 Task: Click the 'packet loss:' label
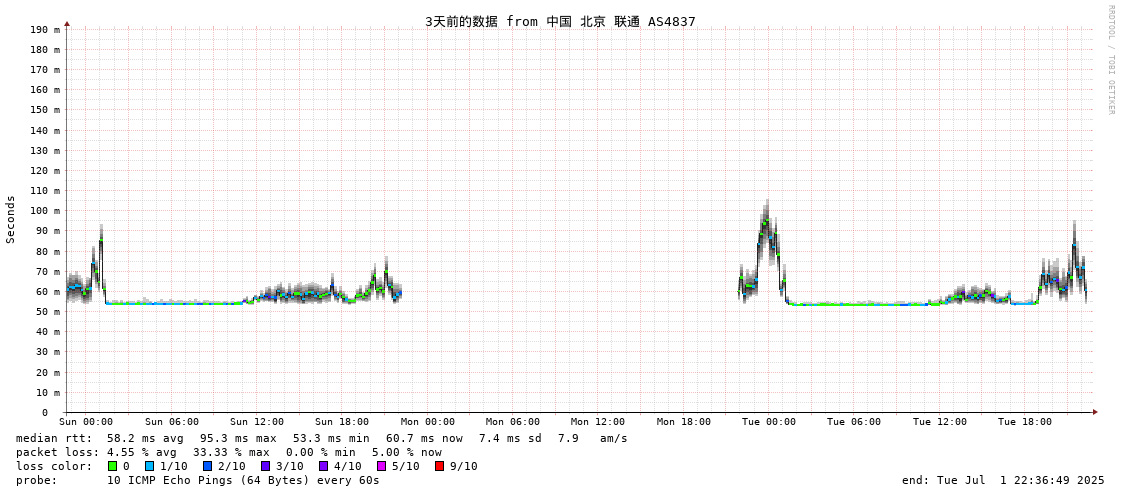[56, 452]
